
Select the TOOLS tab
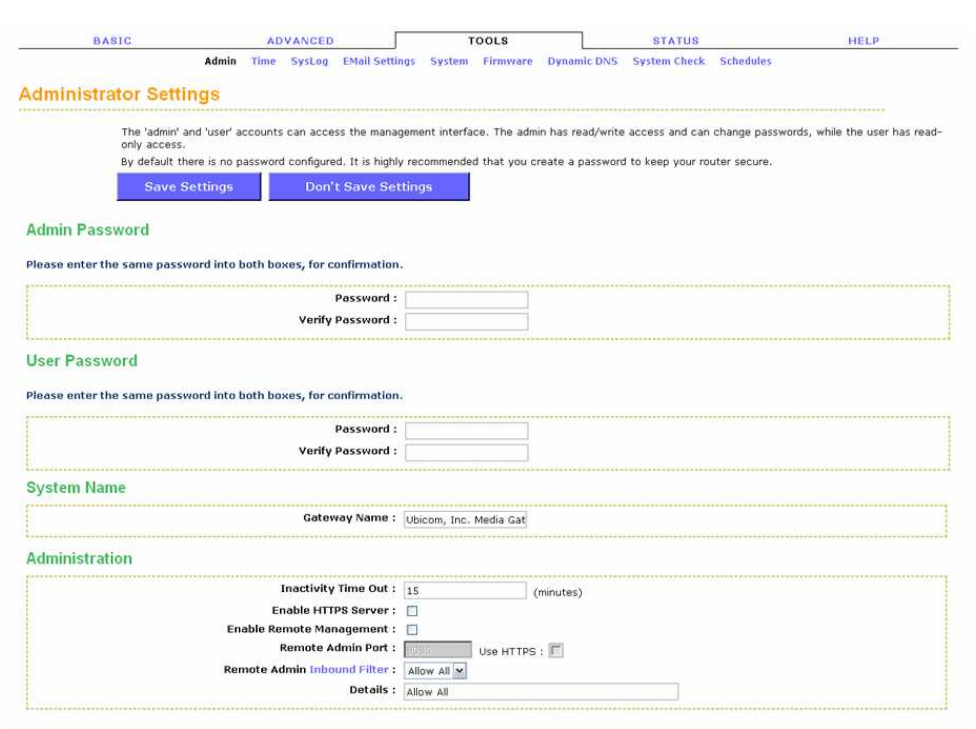point(488,41)
